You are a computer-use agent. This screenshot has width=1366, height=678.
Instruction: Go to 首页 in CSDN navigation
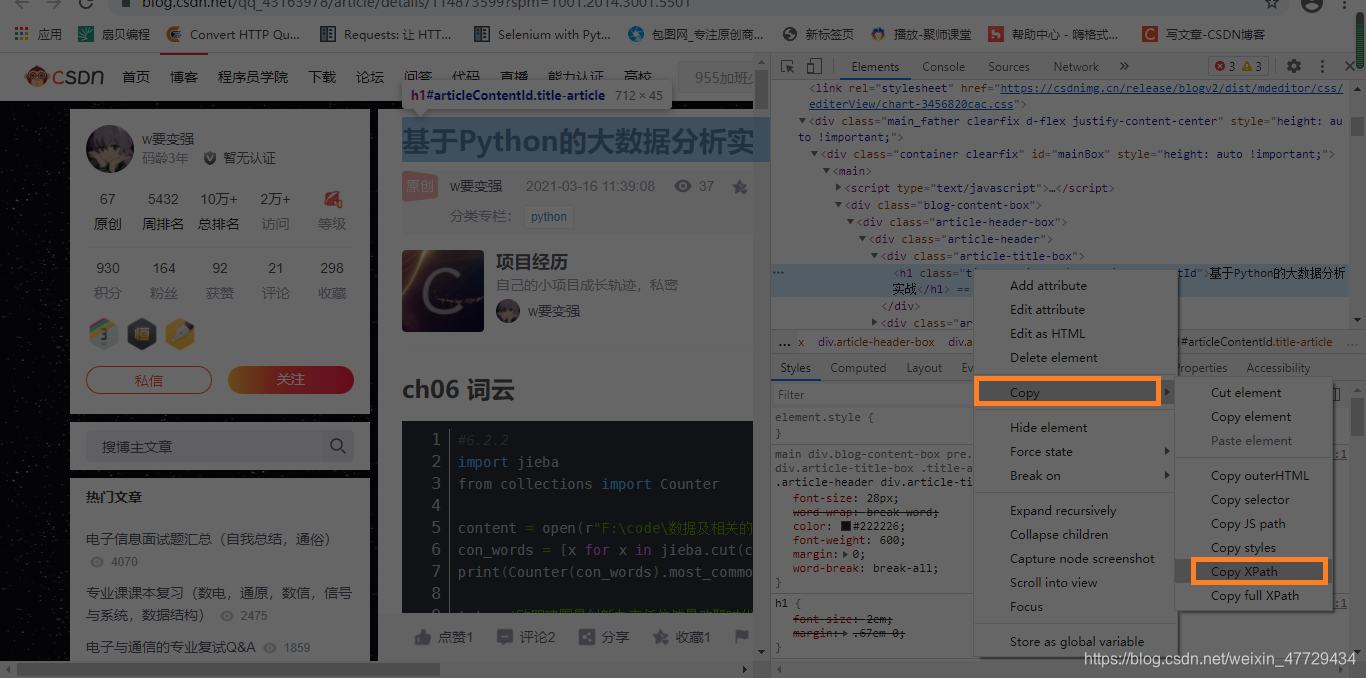click(x=136, y=77)
